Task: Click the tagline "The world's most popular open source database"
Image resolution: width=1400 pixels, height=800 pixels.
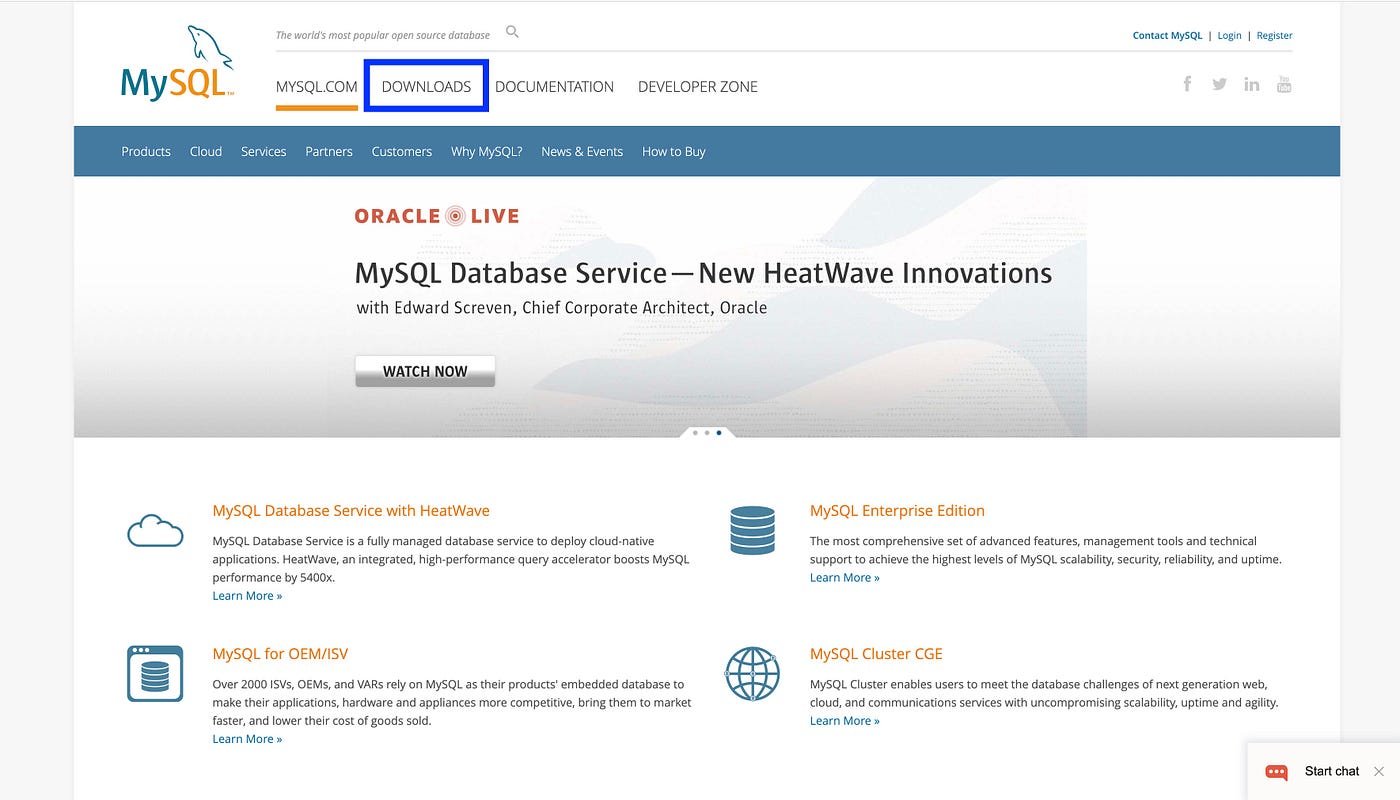Action: click(x=383, y=35)
